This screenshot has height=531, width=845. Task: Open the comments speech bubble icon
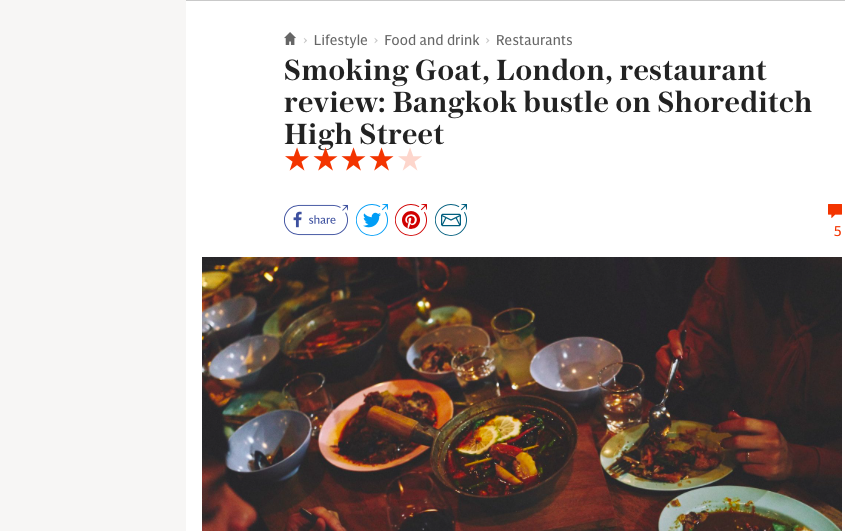(835, 211)
